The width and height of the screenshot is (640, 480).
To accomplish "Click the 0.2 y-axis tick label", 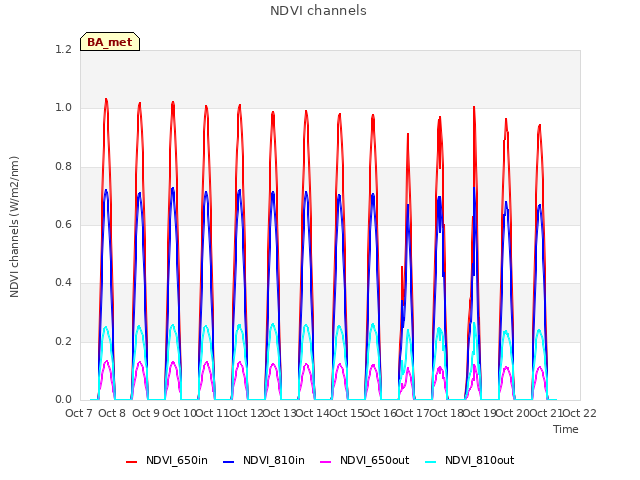I will pos(63,341).
